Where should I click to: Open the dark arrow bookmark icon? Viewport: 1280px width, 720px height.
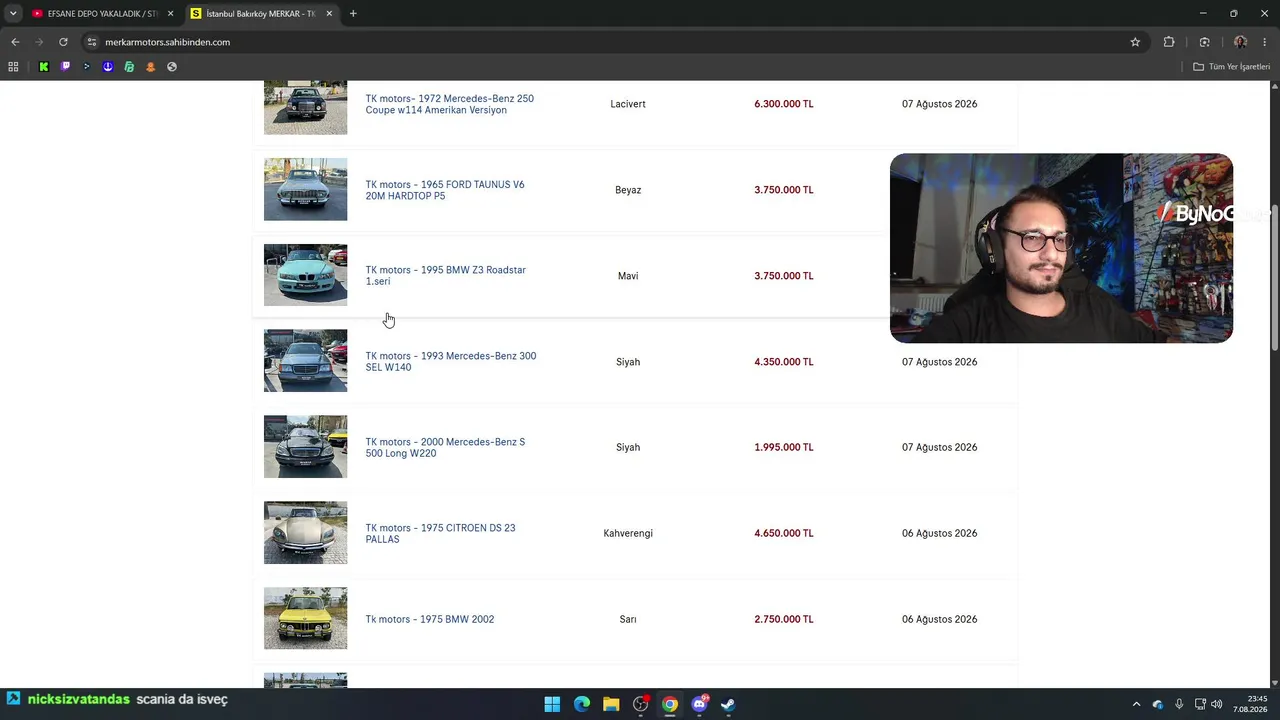(87, 67)
